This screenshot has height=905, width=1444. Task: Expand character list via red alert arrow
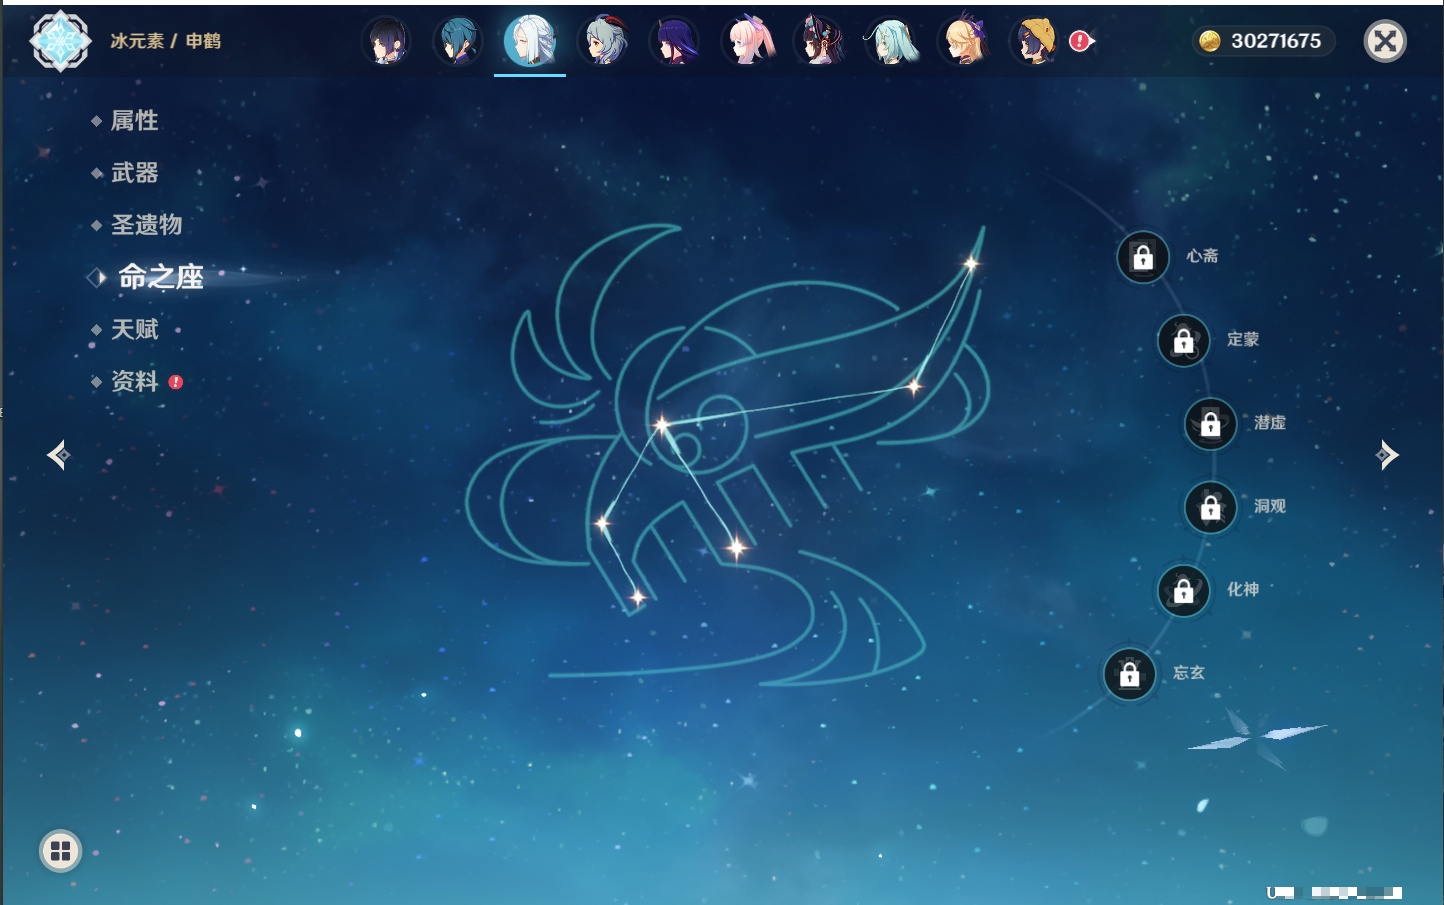pyautogui.click(x=1082, y=41)
